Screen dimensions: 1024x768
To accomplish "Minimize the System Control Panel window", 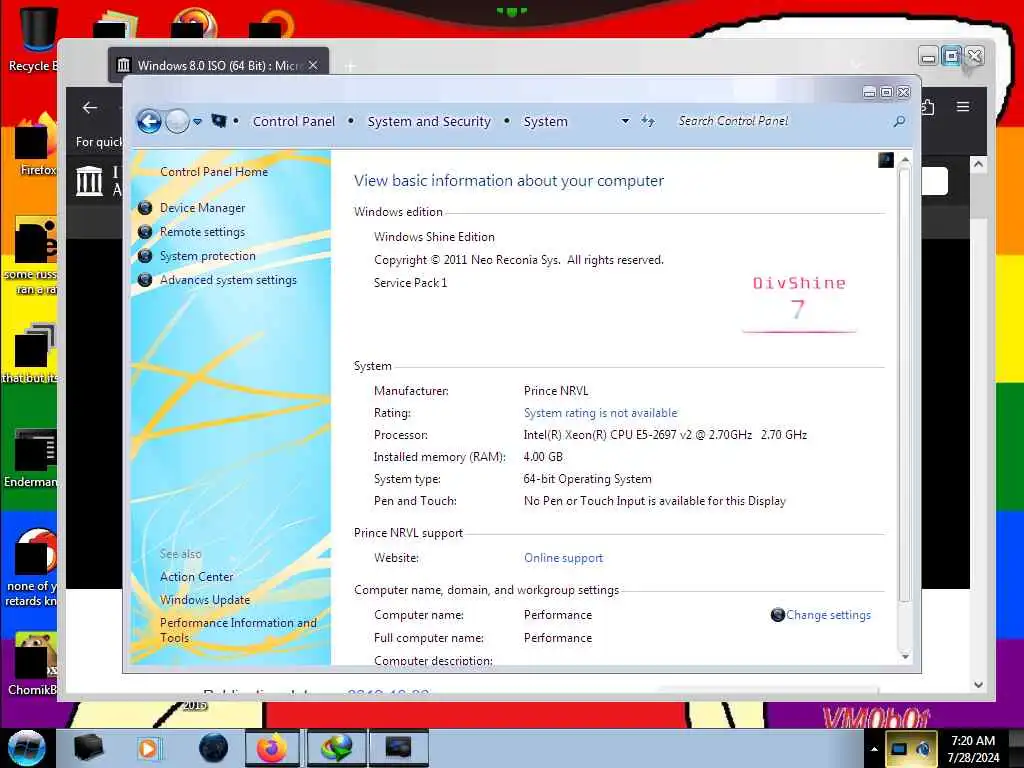I will tap(869, 92).
